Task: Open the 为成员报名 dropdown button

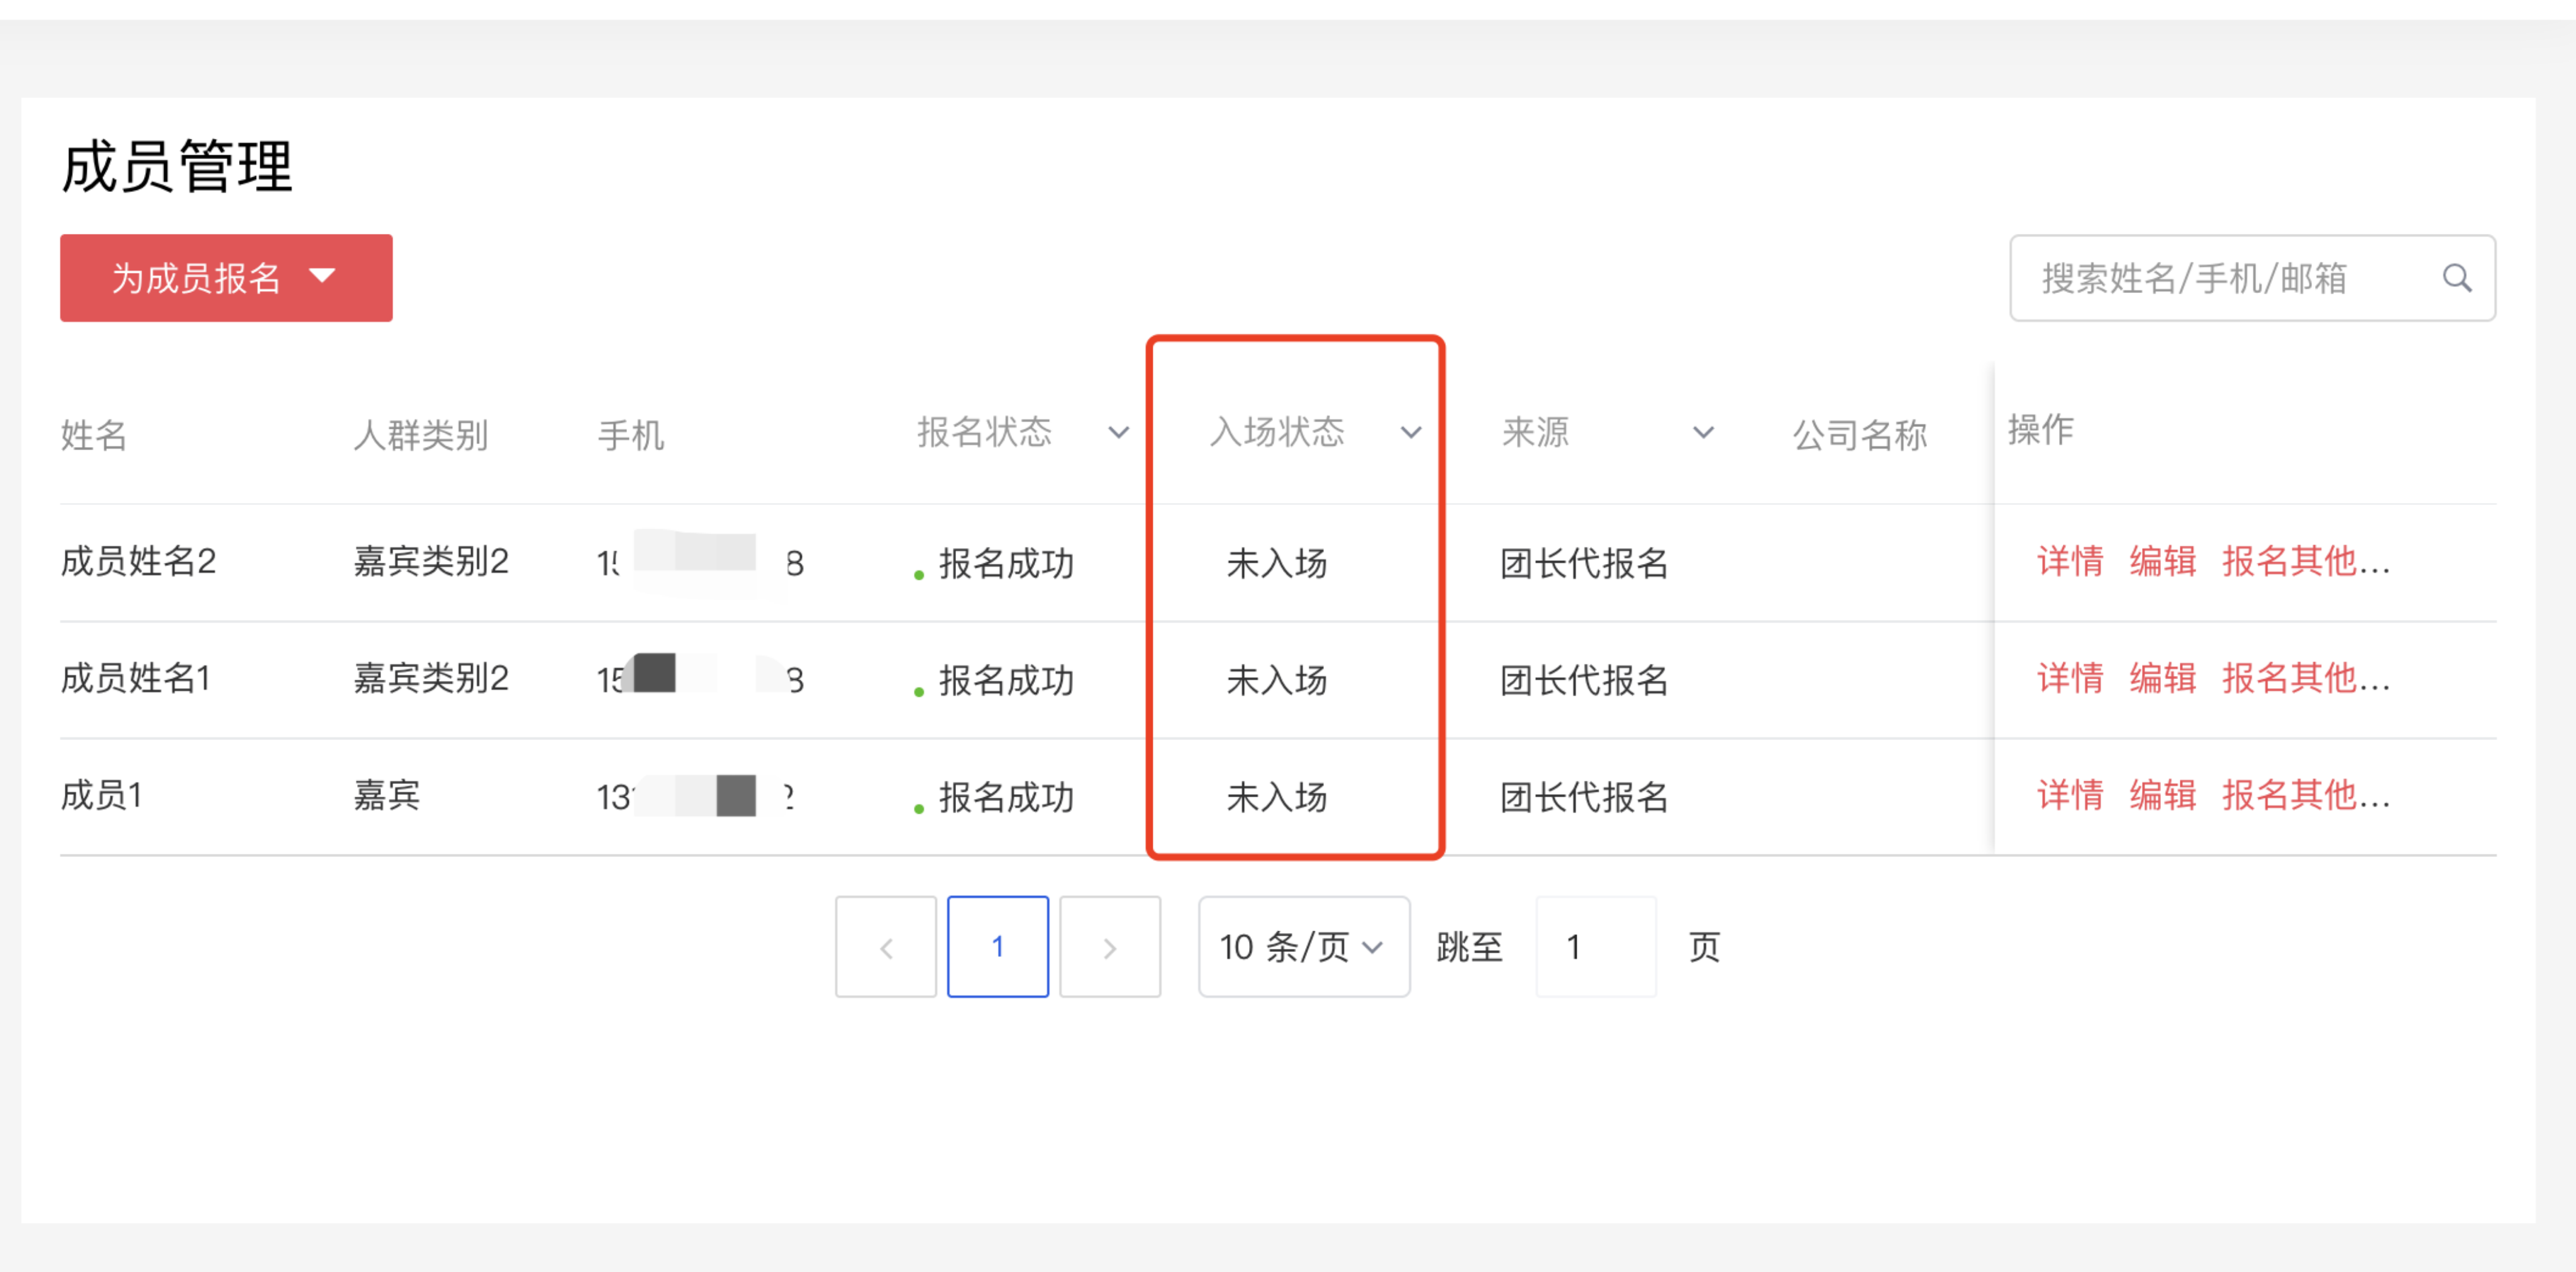Action: (x=226, y=278)
